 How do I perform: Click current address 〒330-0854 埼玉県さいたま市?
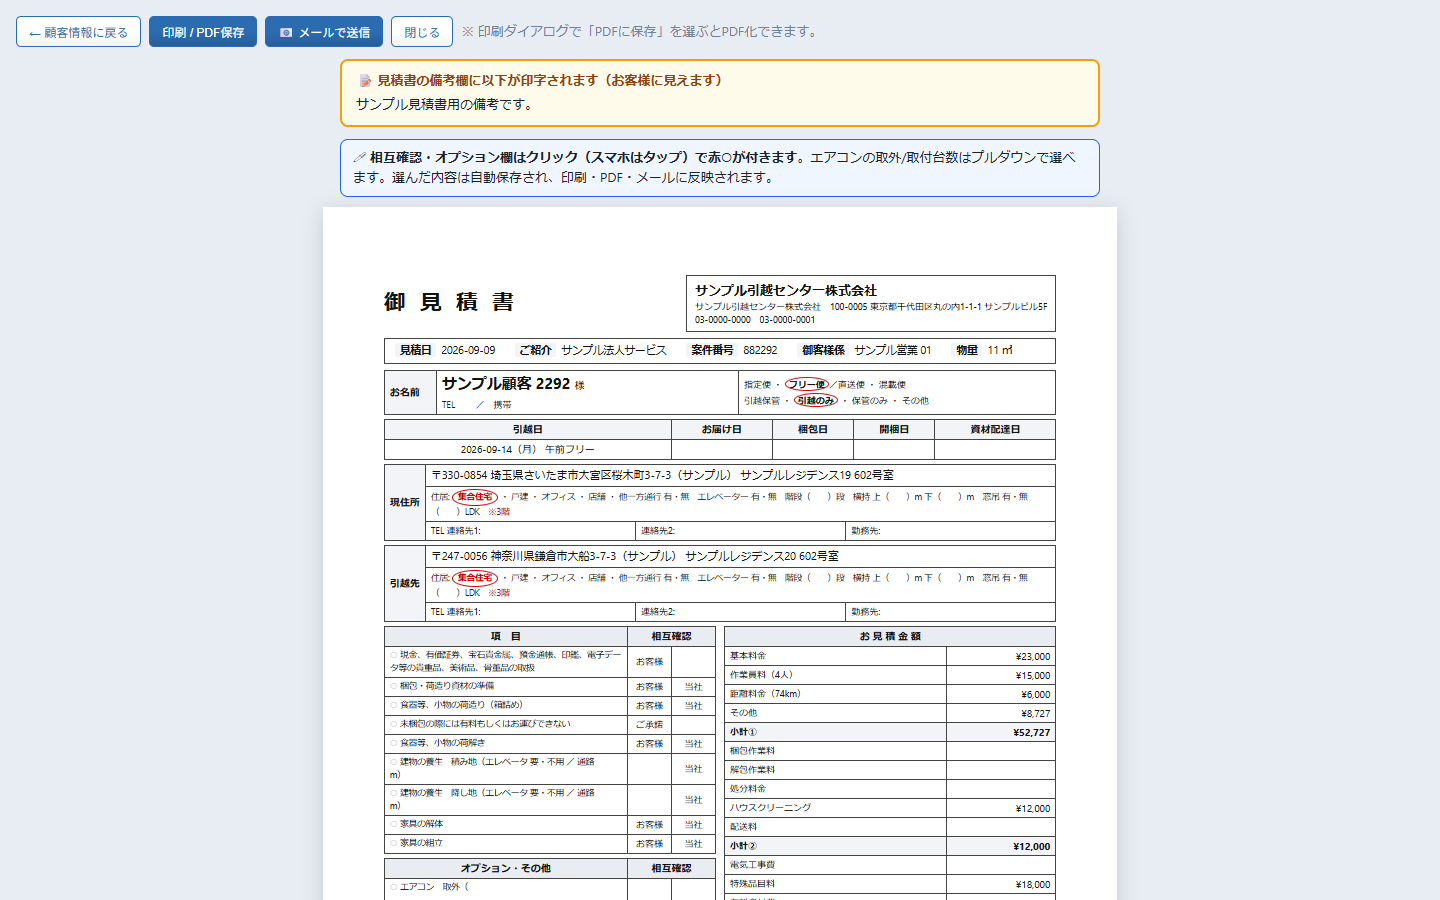pyautogui.click(x=662, y=475)
